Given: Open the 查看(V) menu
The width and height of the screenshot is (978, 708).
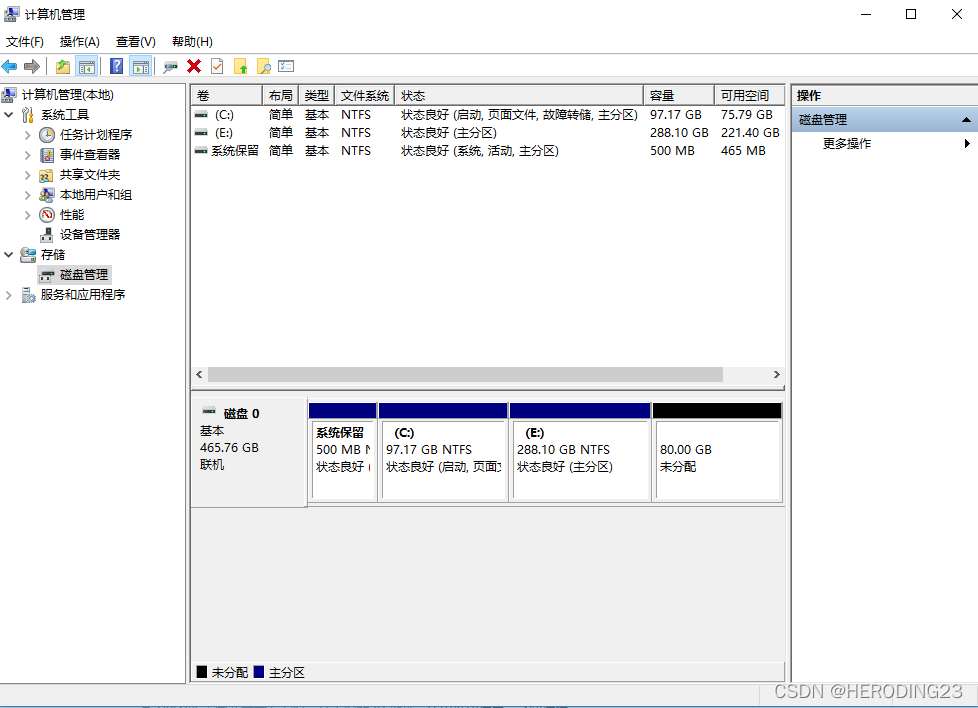Looking at the screenshot, I should 135,42.
